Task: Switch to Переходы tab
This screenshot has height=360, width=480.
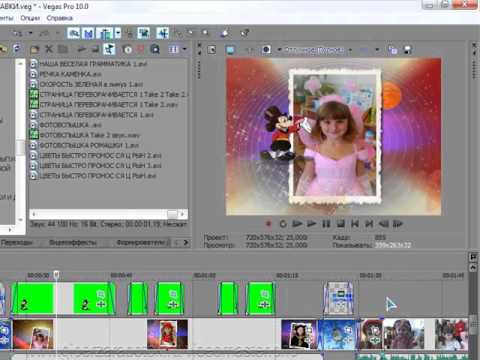Action: coord(17,243)
